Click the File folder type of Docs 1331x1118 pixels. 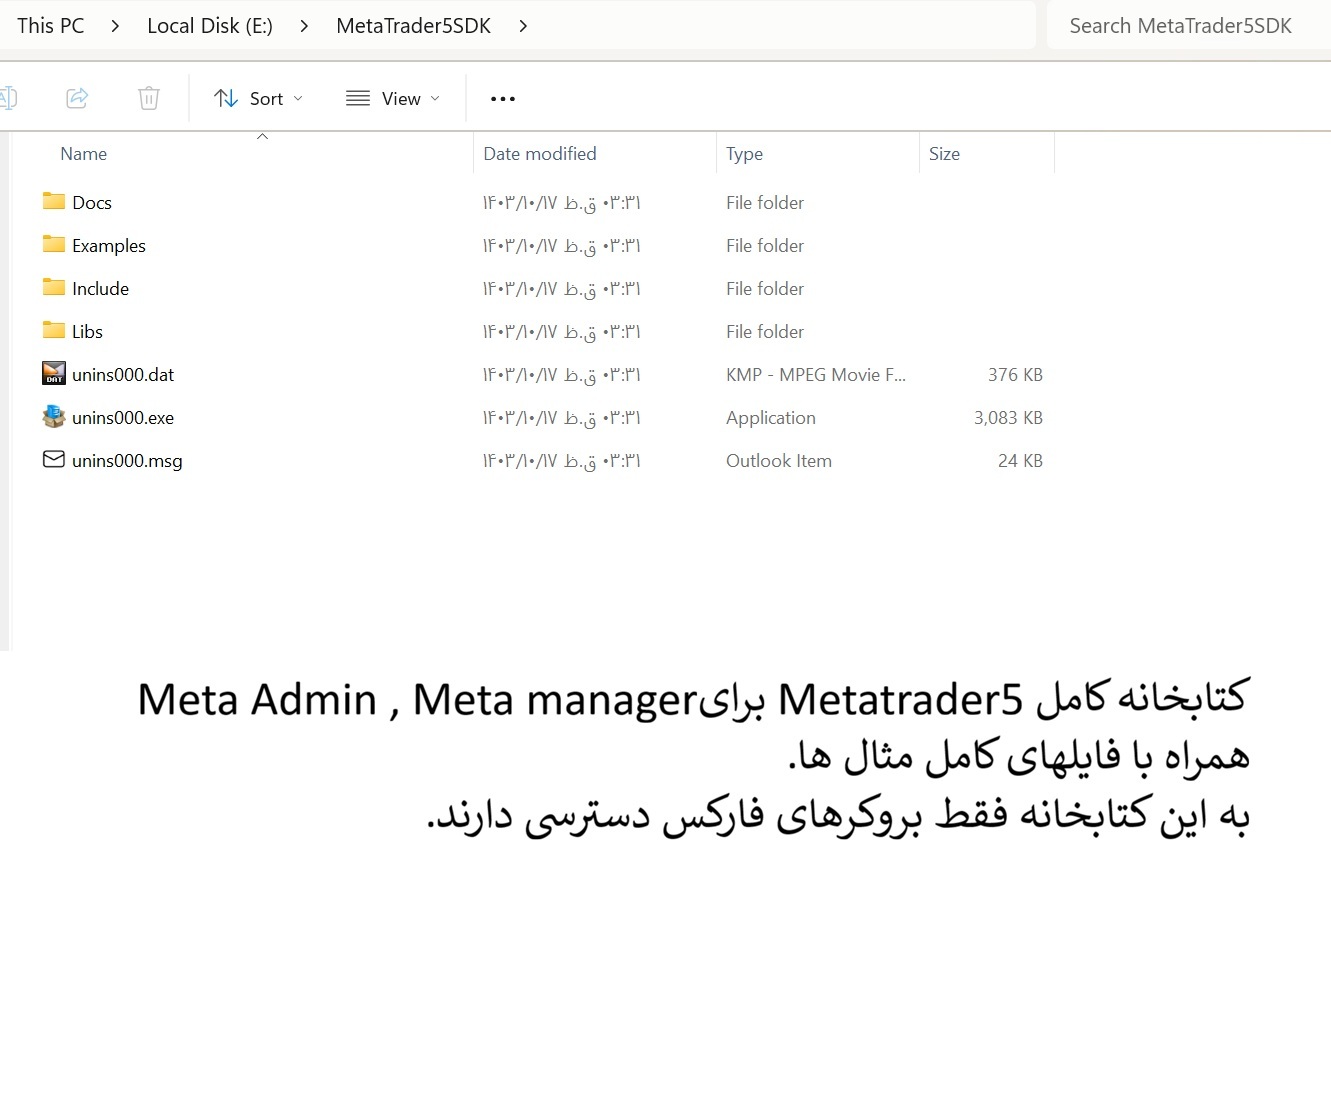tap(765, 202)
